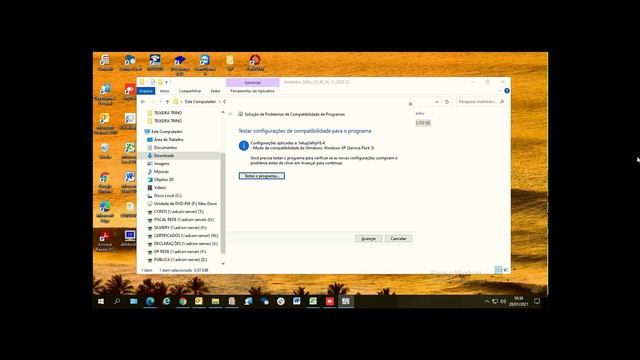Screen dimensions: 640x360
Task: Open the Windows Start menu
Action: (x=101, y=301)
